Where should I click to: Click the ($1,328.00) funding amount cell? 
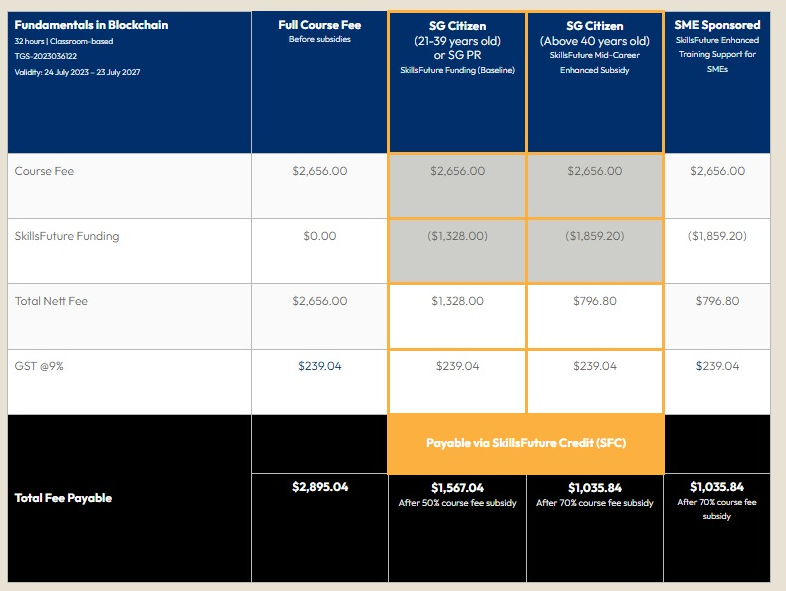coord(457,236)
